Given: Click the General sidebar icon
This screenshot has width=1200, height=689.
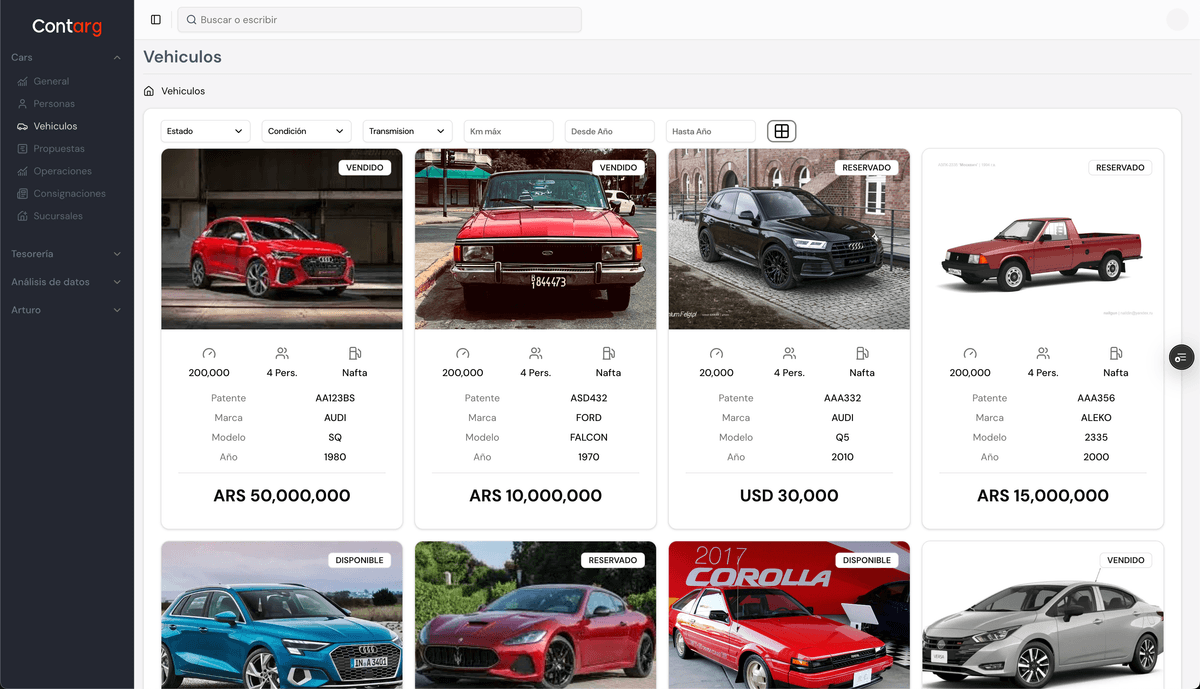Looking at the screenshot, I should (23, 81).
